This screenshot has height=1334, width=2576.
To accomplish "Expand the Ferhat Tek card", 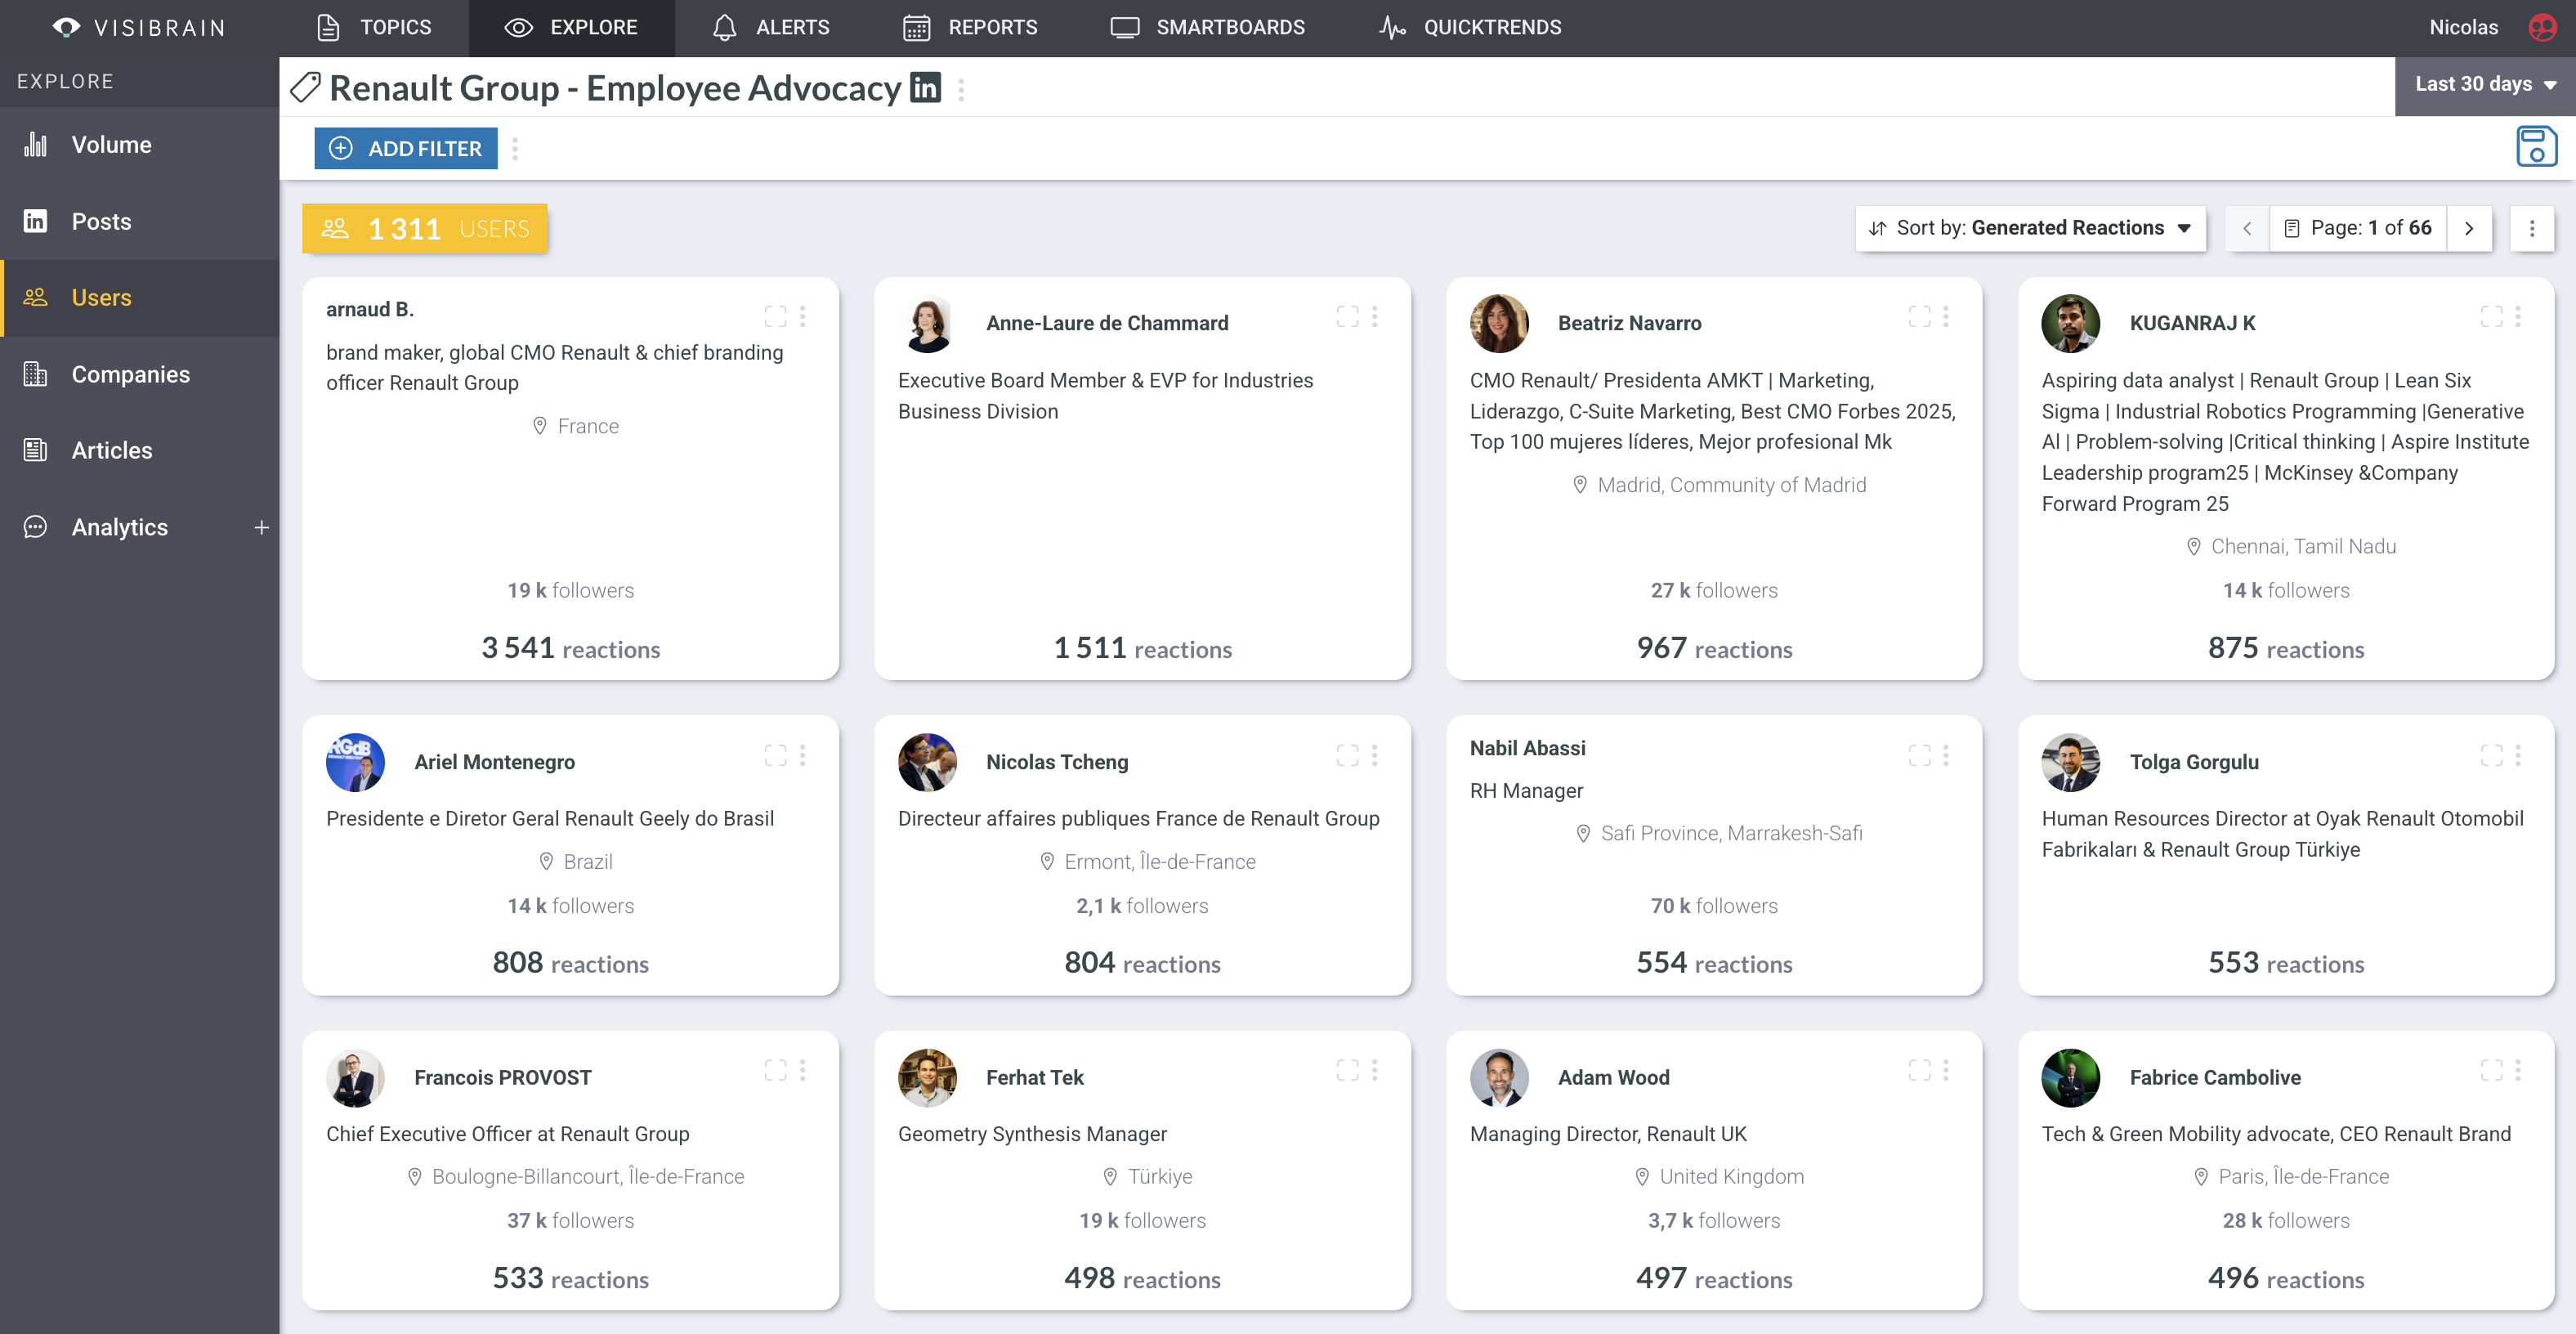I will click(1347, 1070).
